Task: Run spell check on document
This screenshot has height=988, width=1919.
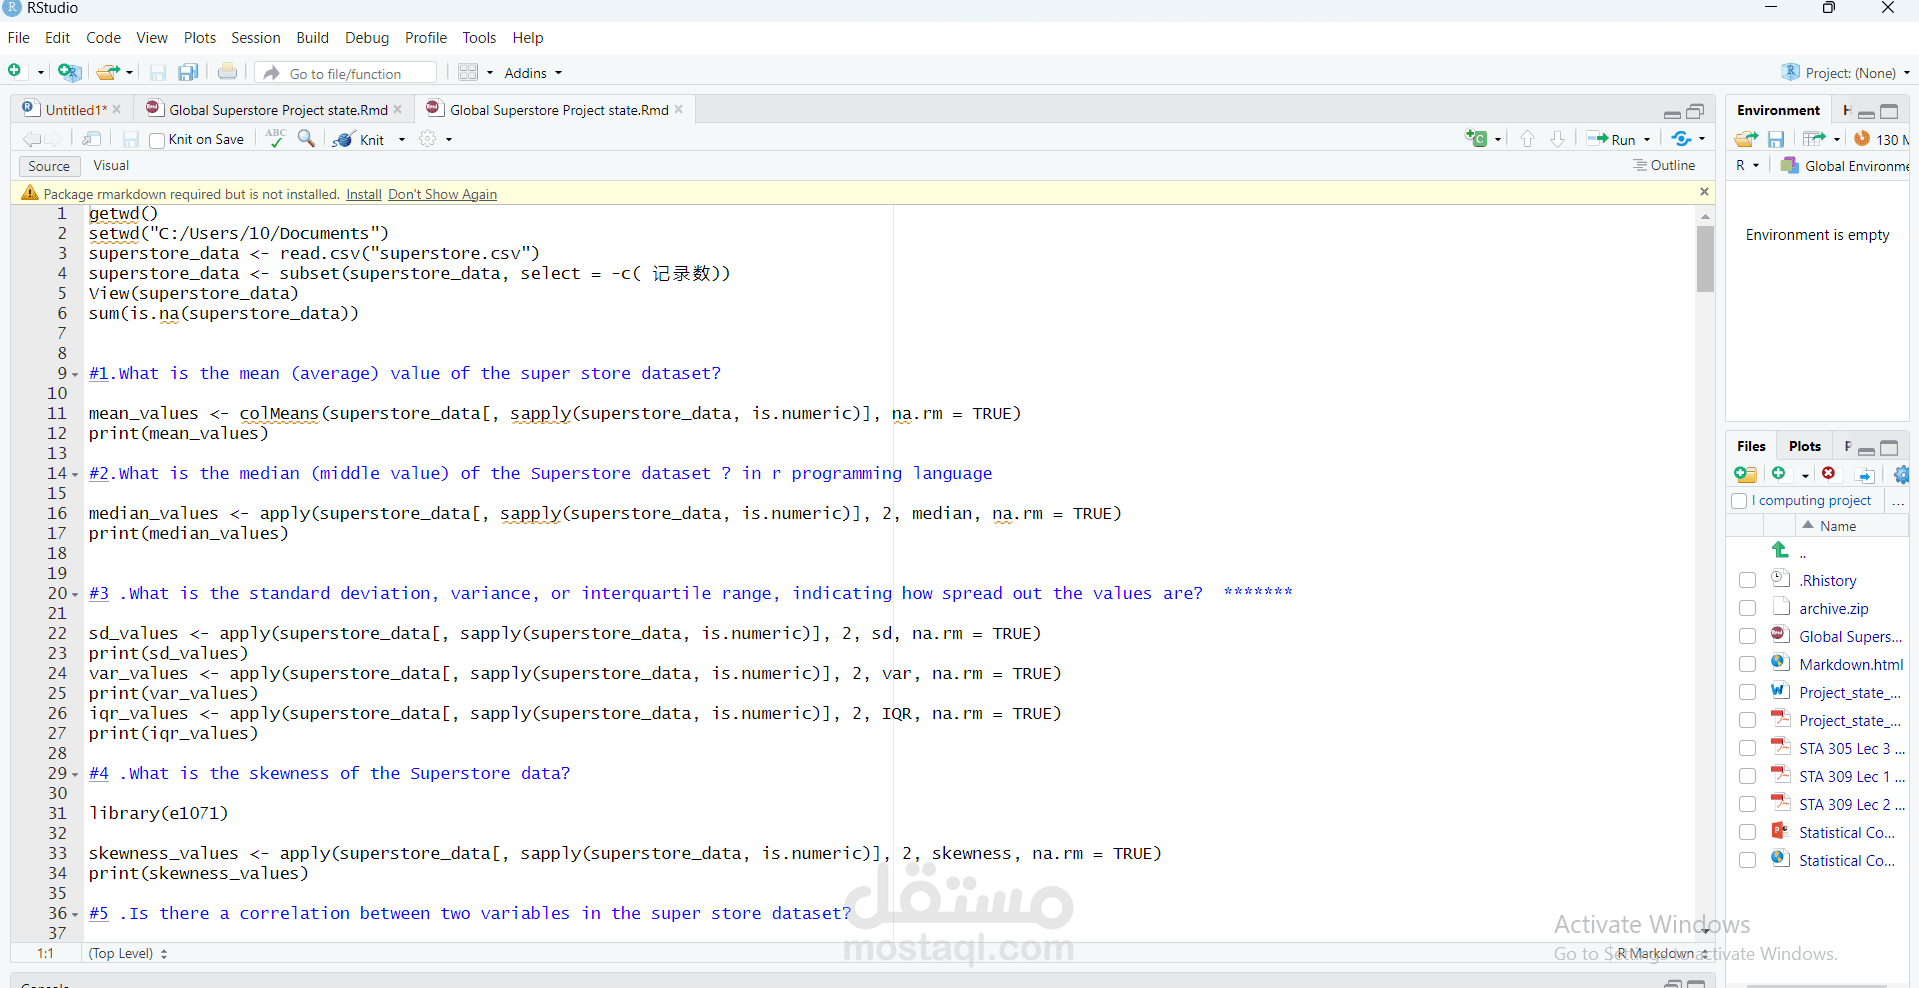Action: (x=275, y=139)
